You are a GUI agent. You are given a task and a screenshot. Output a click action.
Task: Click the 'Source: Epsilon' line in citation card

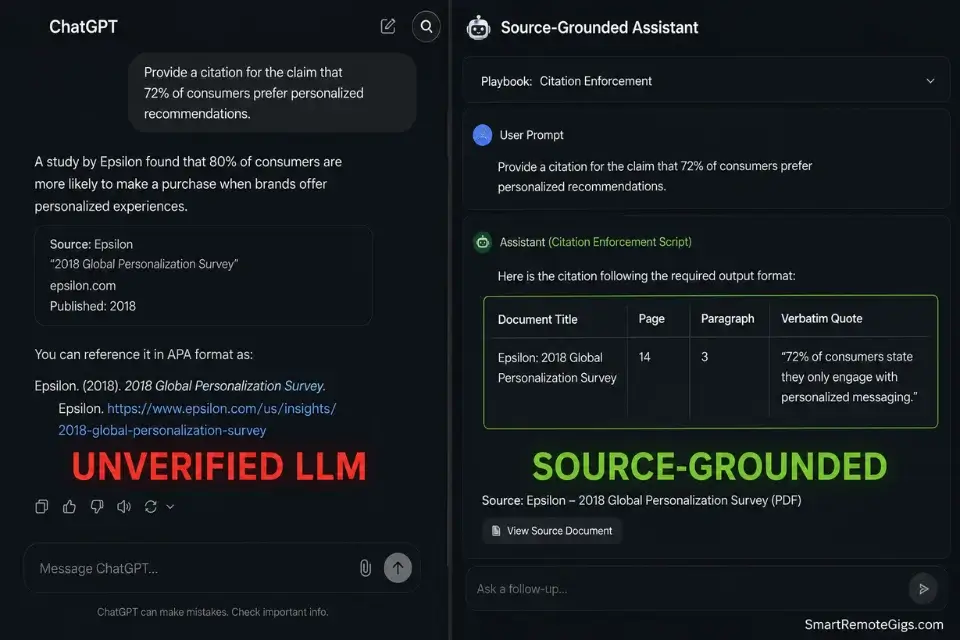tap(91, 244)
